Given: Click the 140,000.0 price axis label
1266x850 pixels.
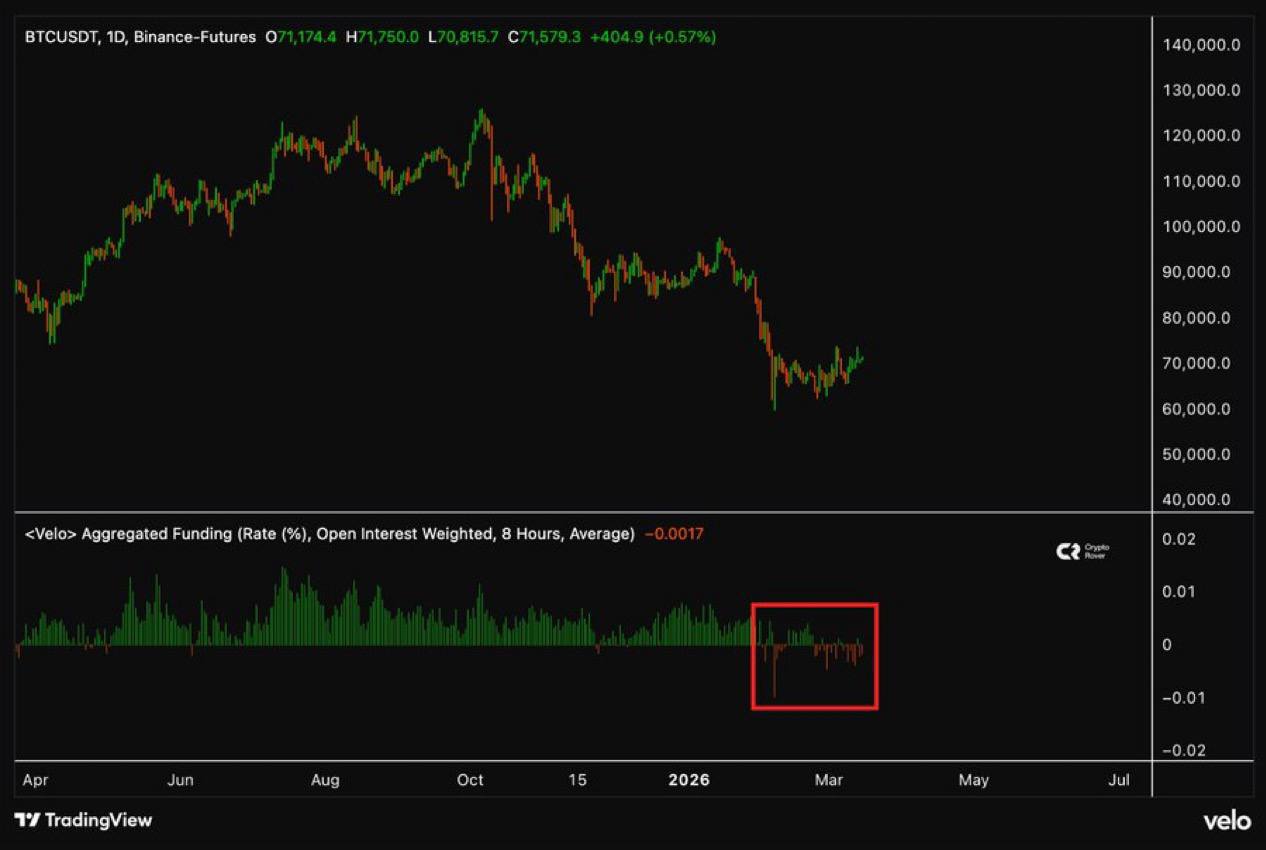Looking at the screenshot, I should pyautogui.click(x=1203, y=45).
